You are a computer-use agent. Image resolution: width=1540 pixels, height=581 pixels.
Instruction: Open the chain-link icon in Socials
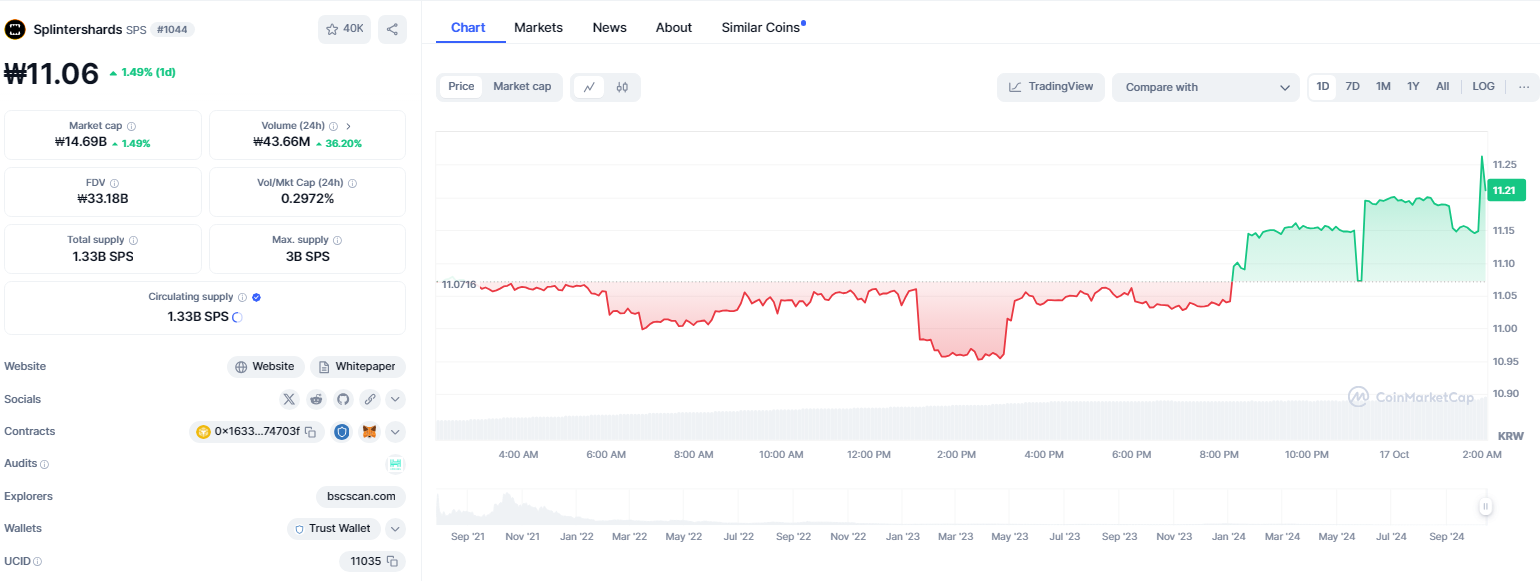click(370, 399)
